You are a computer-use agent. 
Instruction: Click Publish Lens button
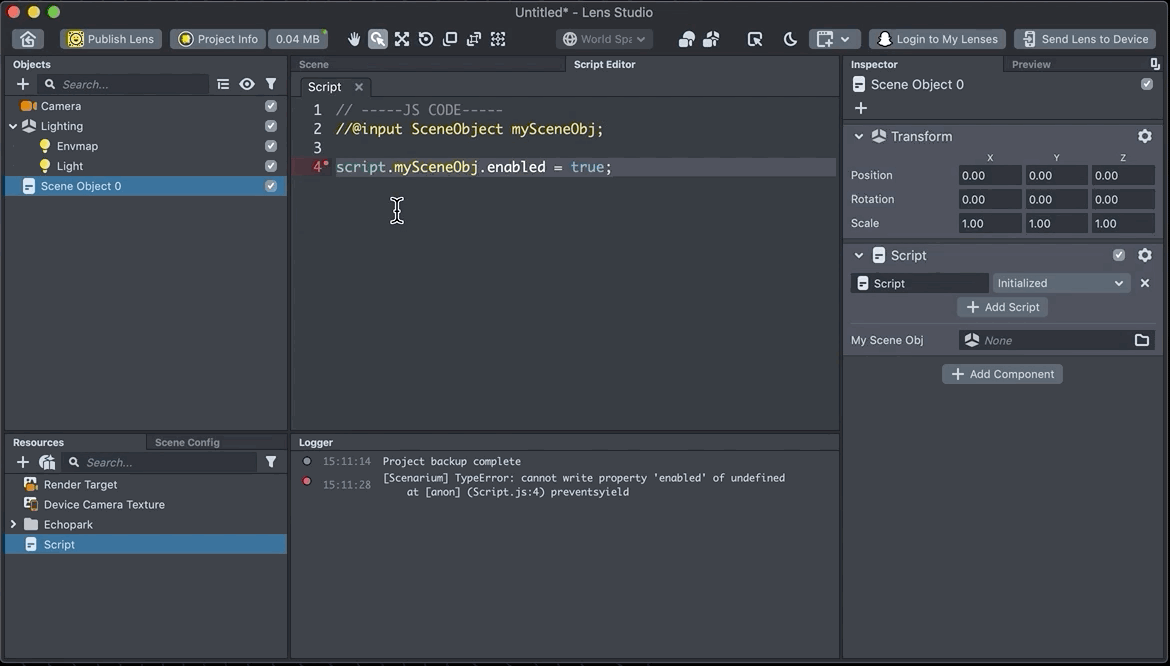pyautogui.click(x=111, y=39)
